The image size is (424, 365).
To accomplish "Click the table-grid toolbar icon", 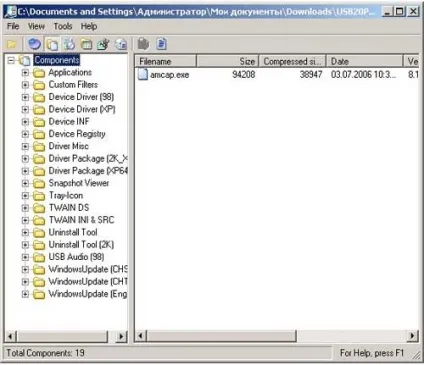I will tap(87, 44).
